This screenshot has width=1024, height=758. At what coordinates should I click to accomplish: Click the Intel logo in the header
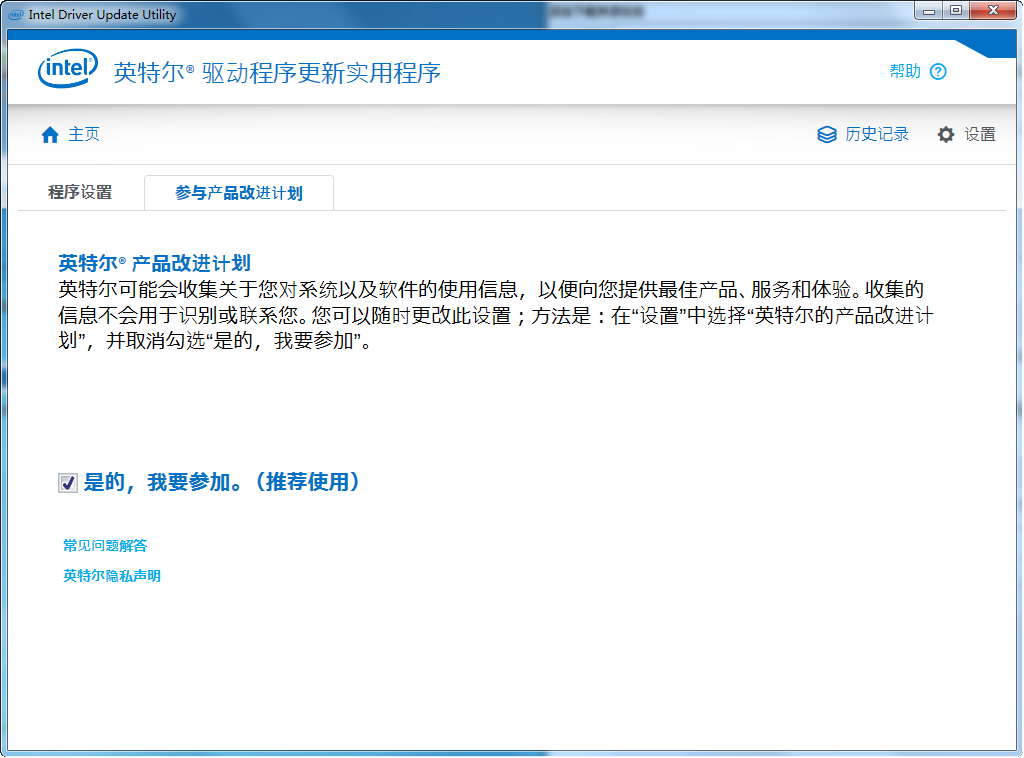coord(68,71)
